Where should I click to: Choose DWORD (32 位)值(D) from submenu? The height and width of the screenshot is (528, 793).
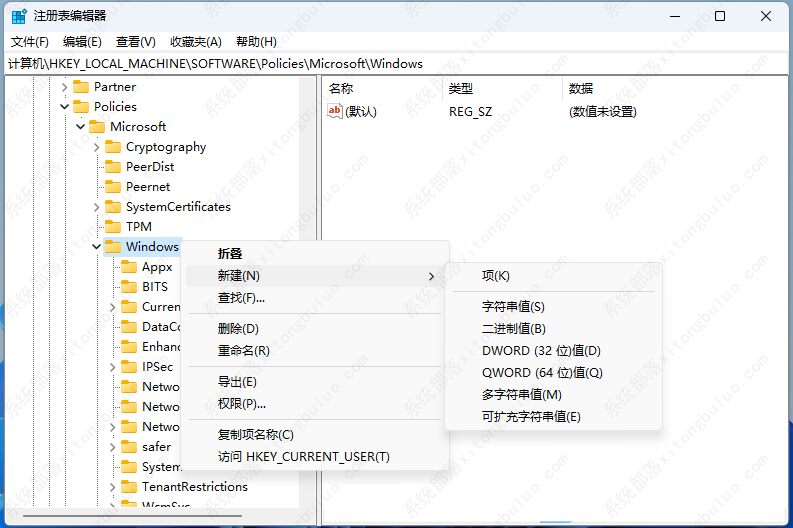pos(541,351)
